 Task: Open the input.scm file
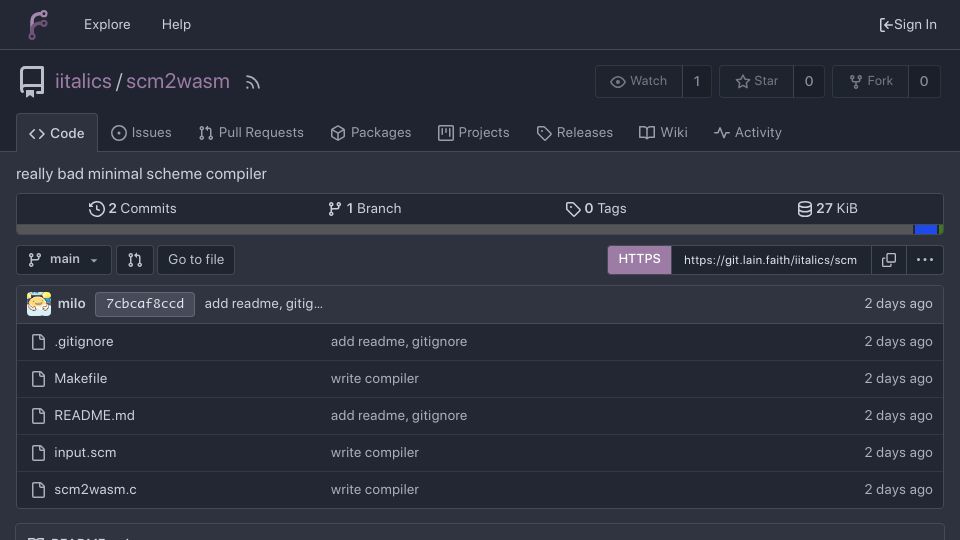click(x=85, y=453)
